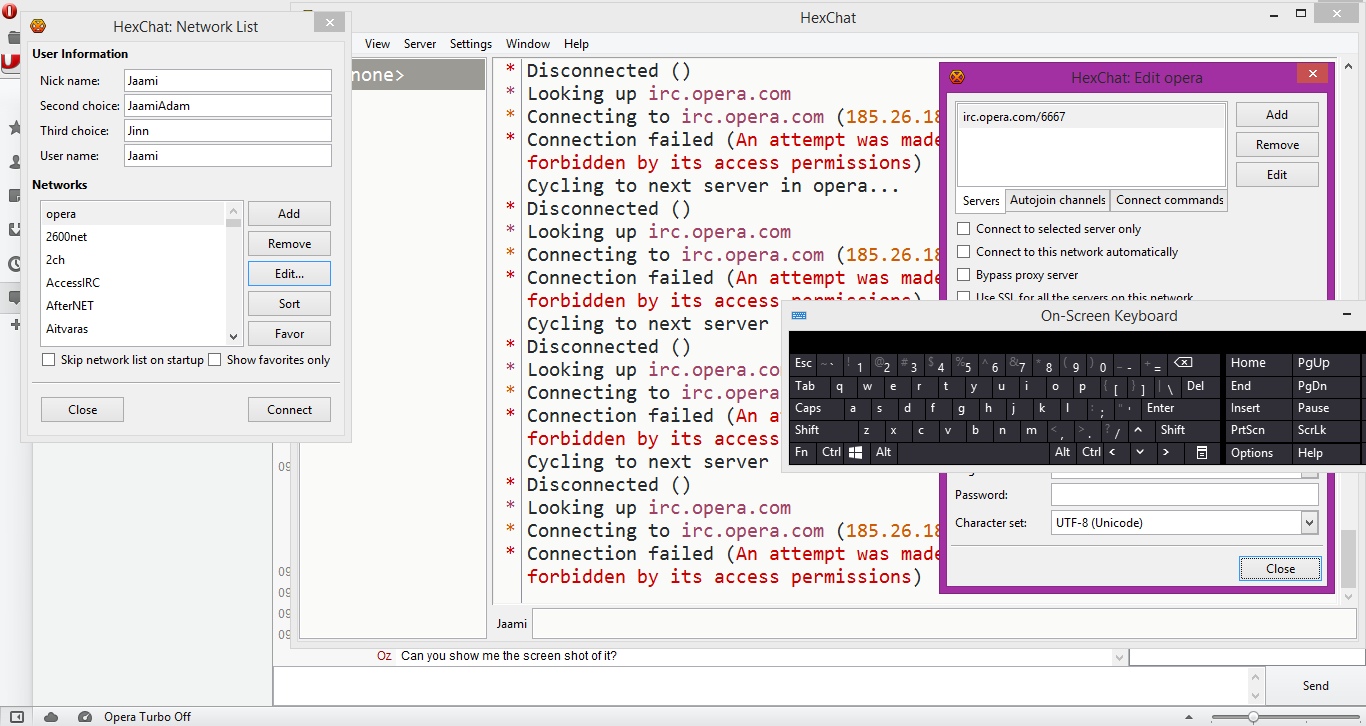Open the Character set dropdown
Viewport: 1366px width, 726px height.
click(1309, 522)
